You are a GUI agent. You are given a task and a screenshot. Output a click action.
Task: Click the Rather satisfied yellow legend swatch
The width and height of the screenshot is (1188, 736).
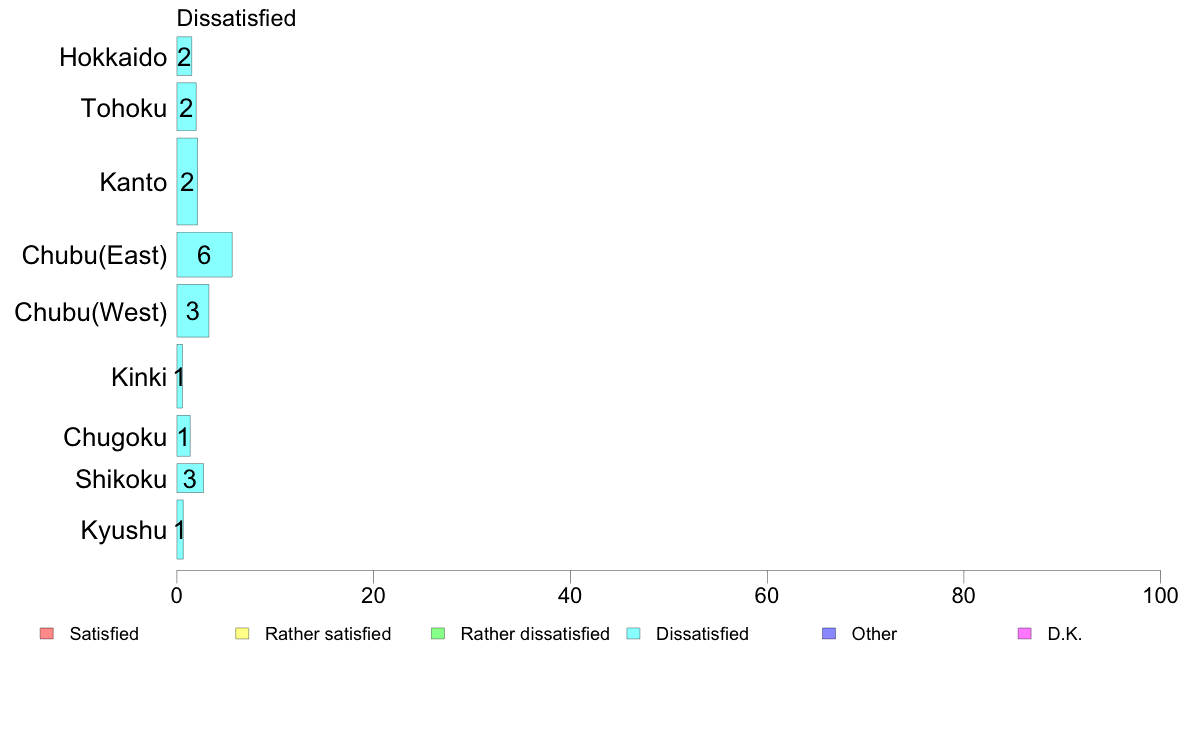pos(242,634)
